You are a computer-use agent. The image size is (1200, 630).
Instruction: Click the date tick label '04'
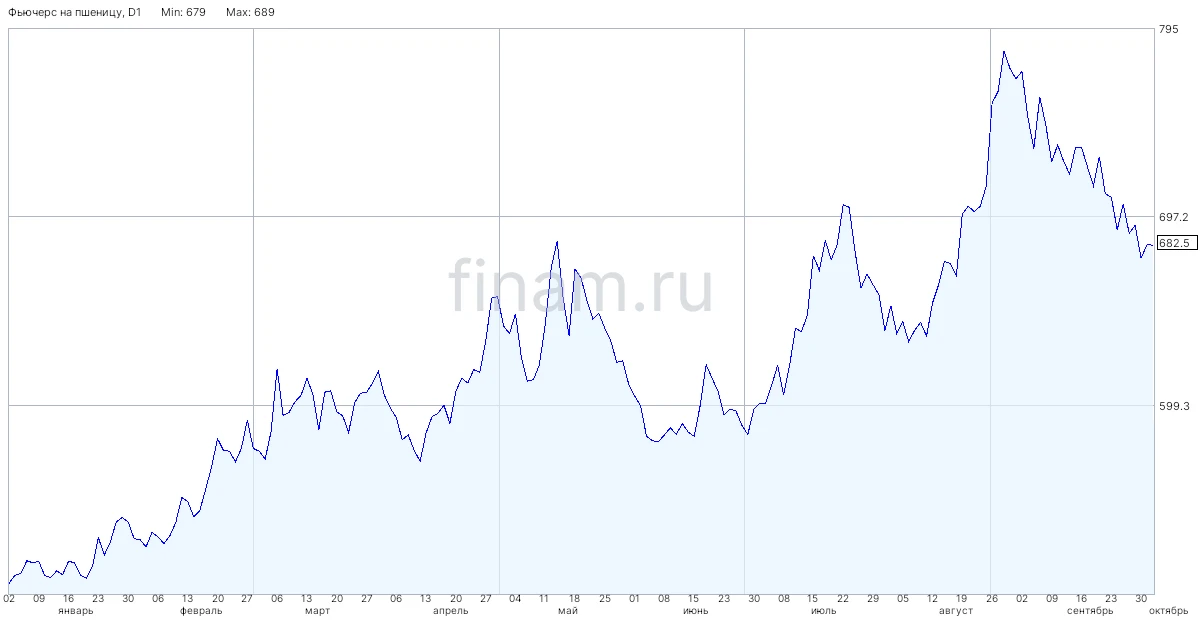(x=515, y=599)
